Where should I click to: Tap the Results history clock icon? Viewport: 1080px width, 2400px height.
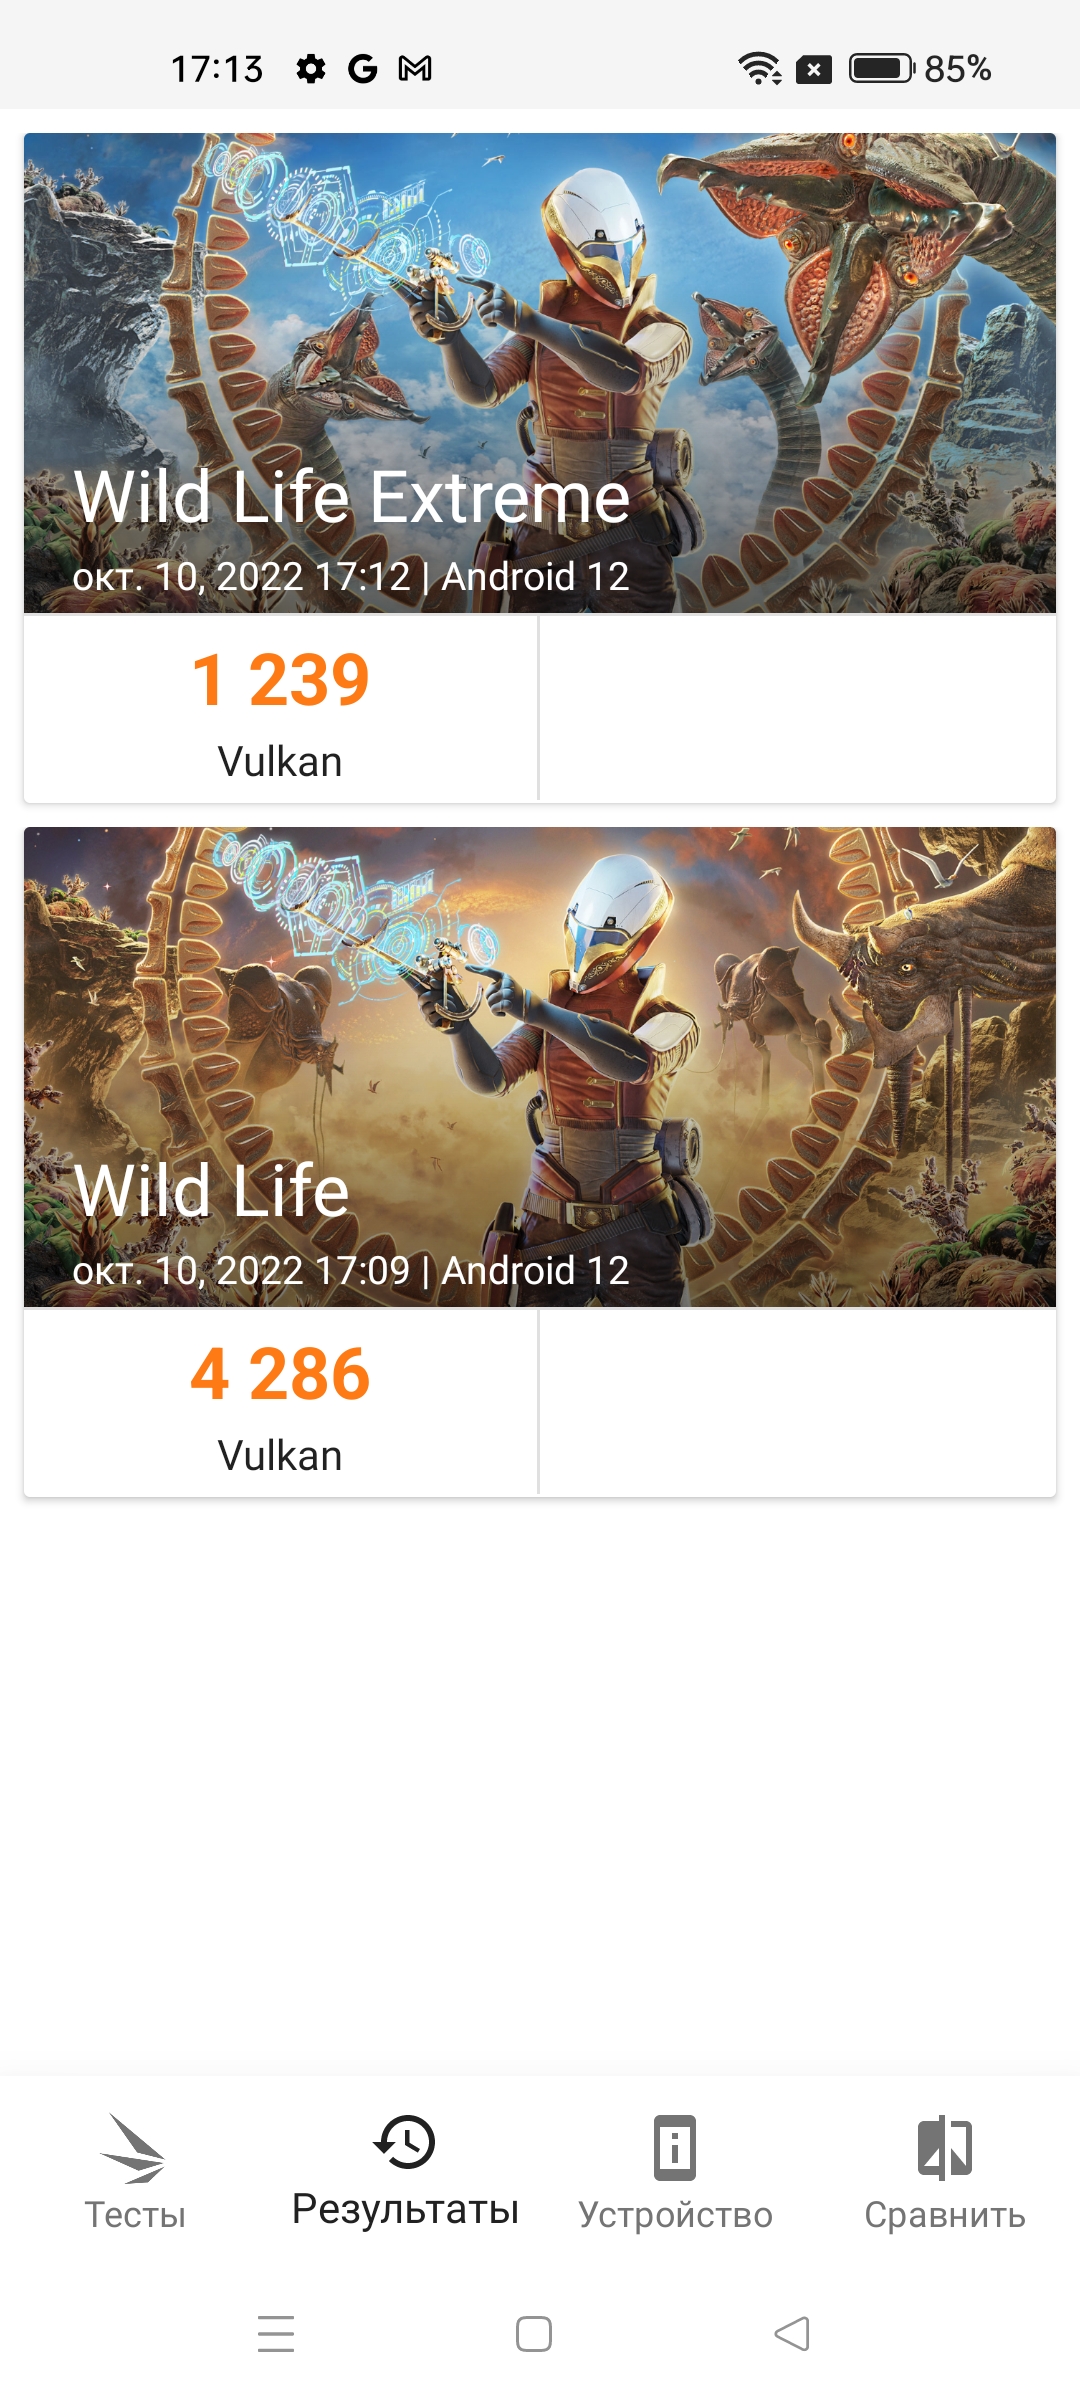point(405,2142)
